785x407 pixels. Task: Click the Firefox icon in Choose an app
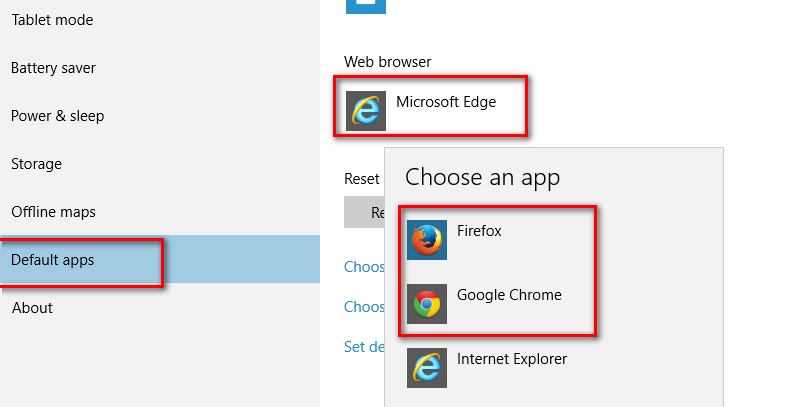pos(427,240)
